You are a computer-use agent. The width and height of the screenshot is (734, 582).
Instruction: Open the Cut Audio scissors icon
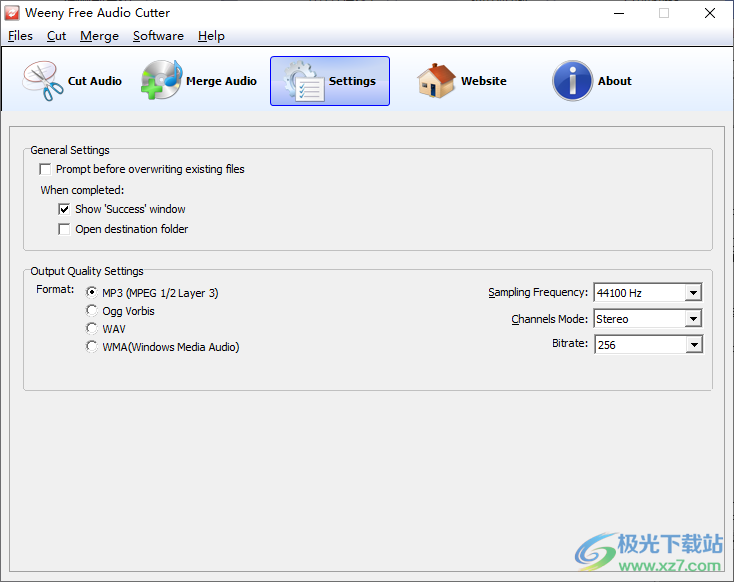pos(43,81)
